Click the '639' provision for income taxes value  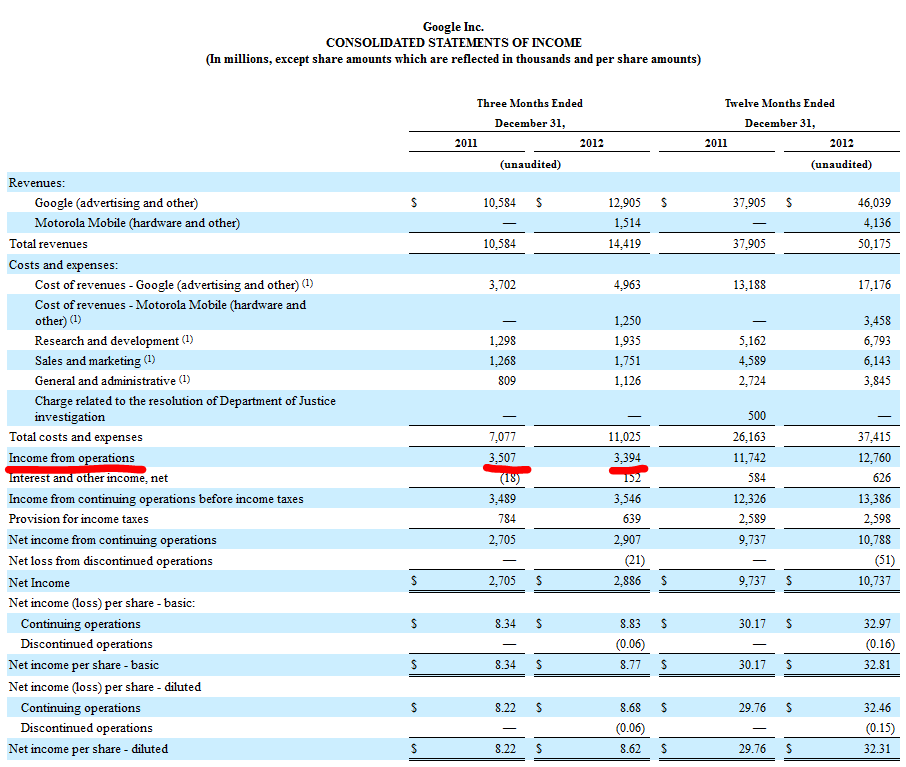pyautogui.click(x=632, y=520)
